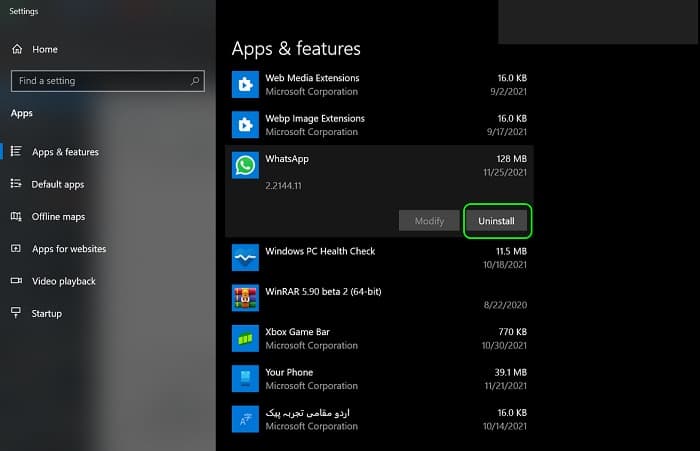Uninstall WhatsApp
This screenshot has width=700, height=451.
(496, 221)
